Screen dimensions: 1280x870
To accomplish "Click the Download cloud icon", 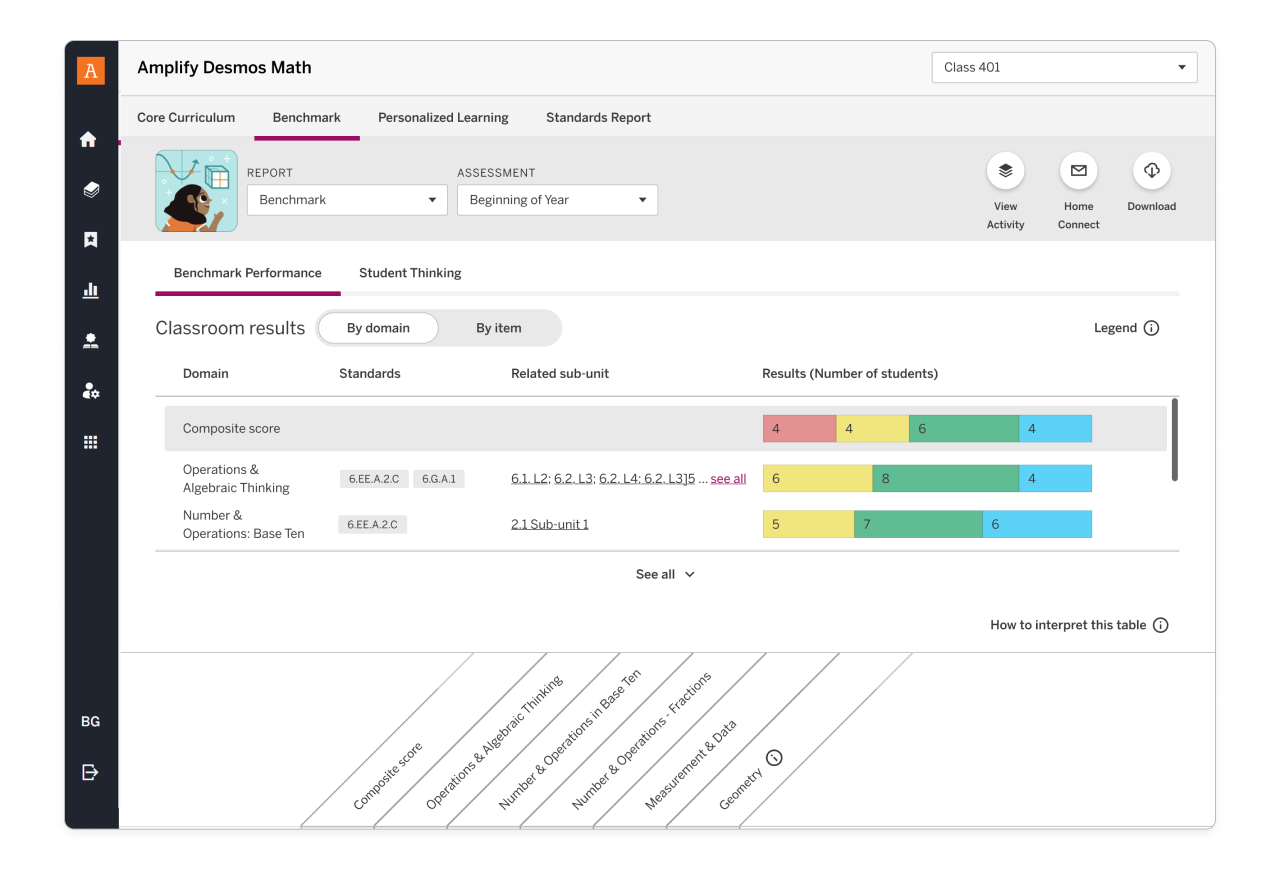I will click(x=1151, y=171).
